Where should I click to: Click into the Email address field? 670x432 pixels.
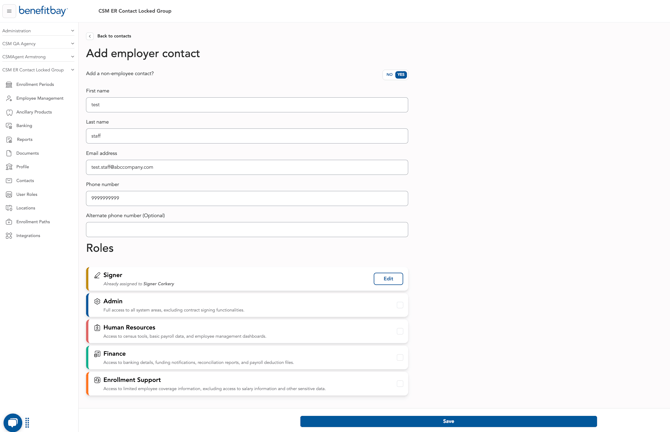247,167
